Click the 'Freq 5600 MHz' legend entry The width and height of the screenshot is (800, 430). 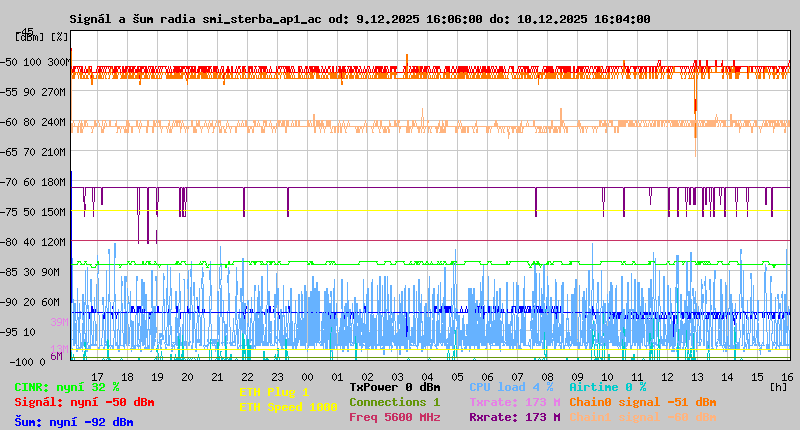tap(395, 417)
